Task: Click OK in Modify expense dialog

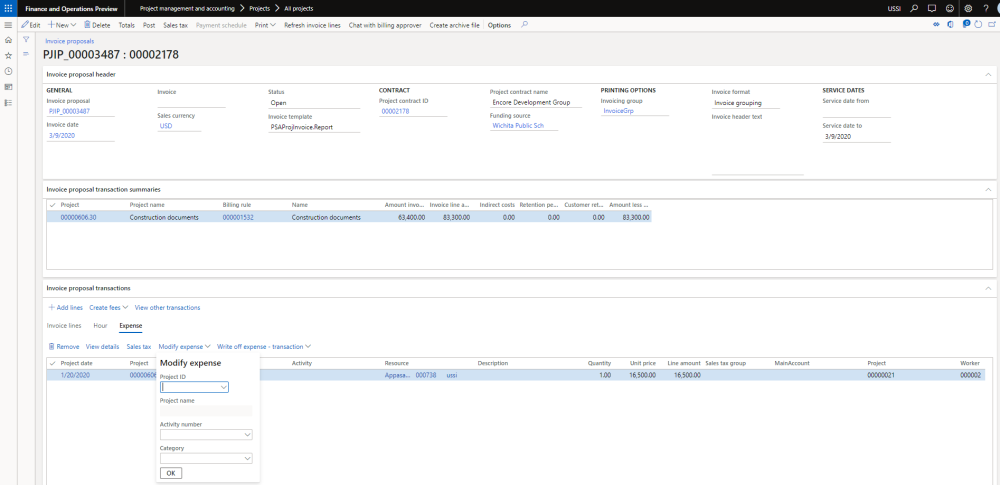Action: click(x=171, y=473)
